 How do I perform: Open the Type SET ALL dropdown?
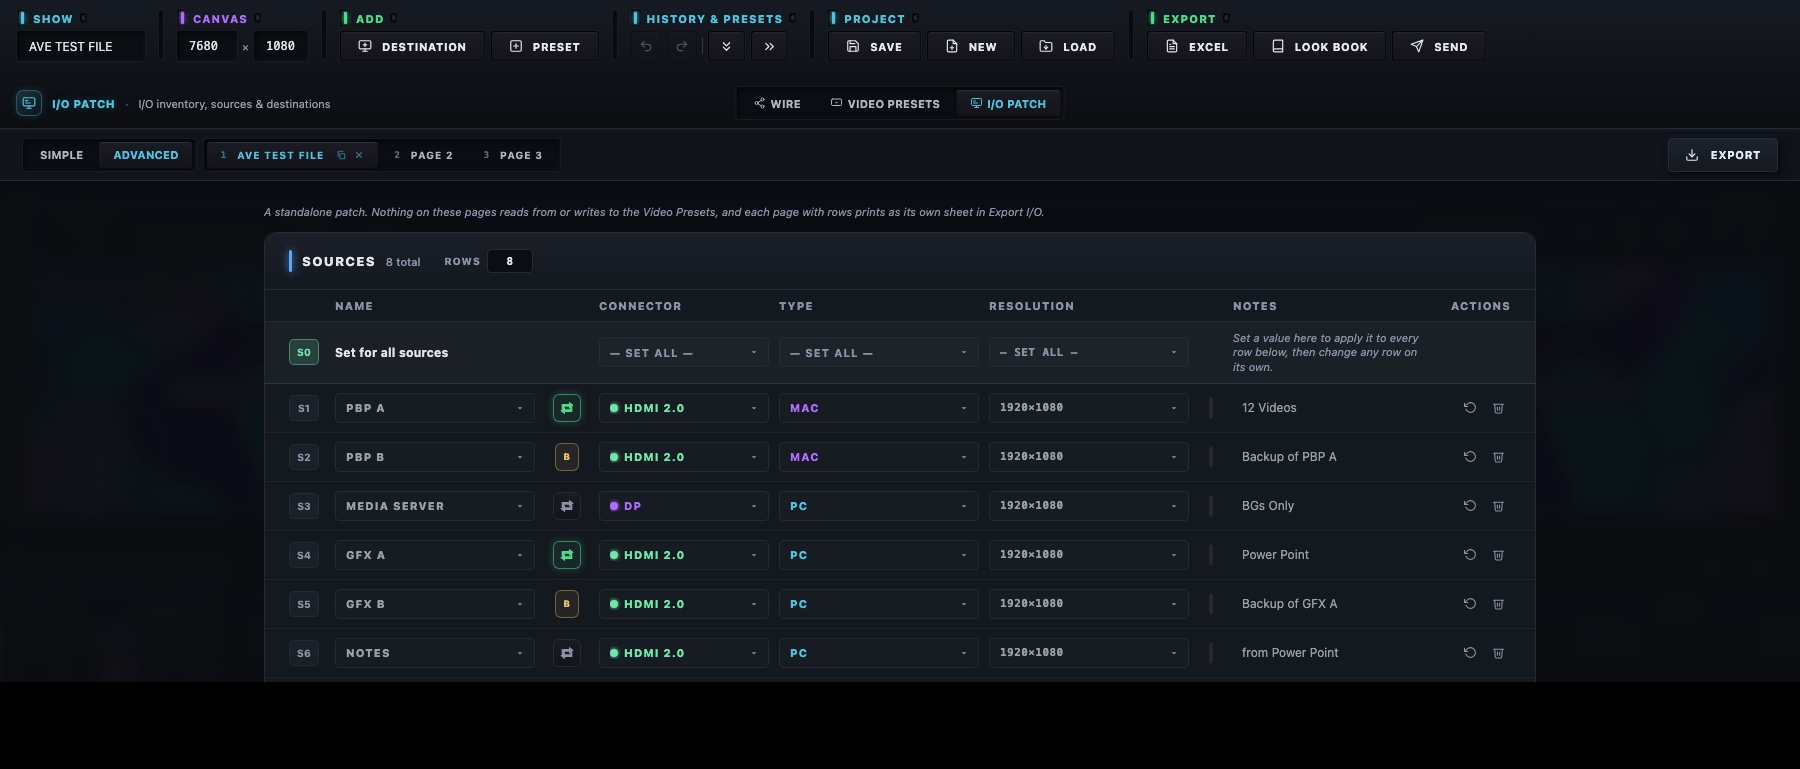click(879, 352)
